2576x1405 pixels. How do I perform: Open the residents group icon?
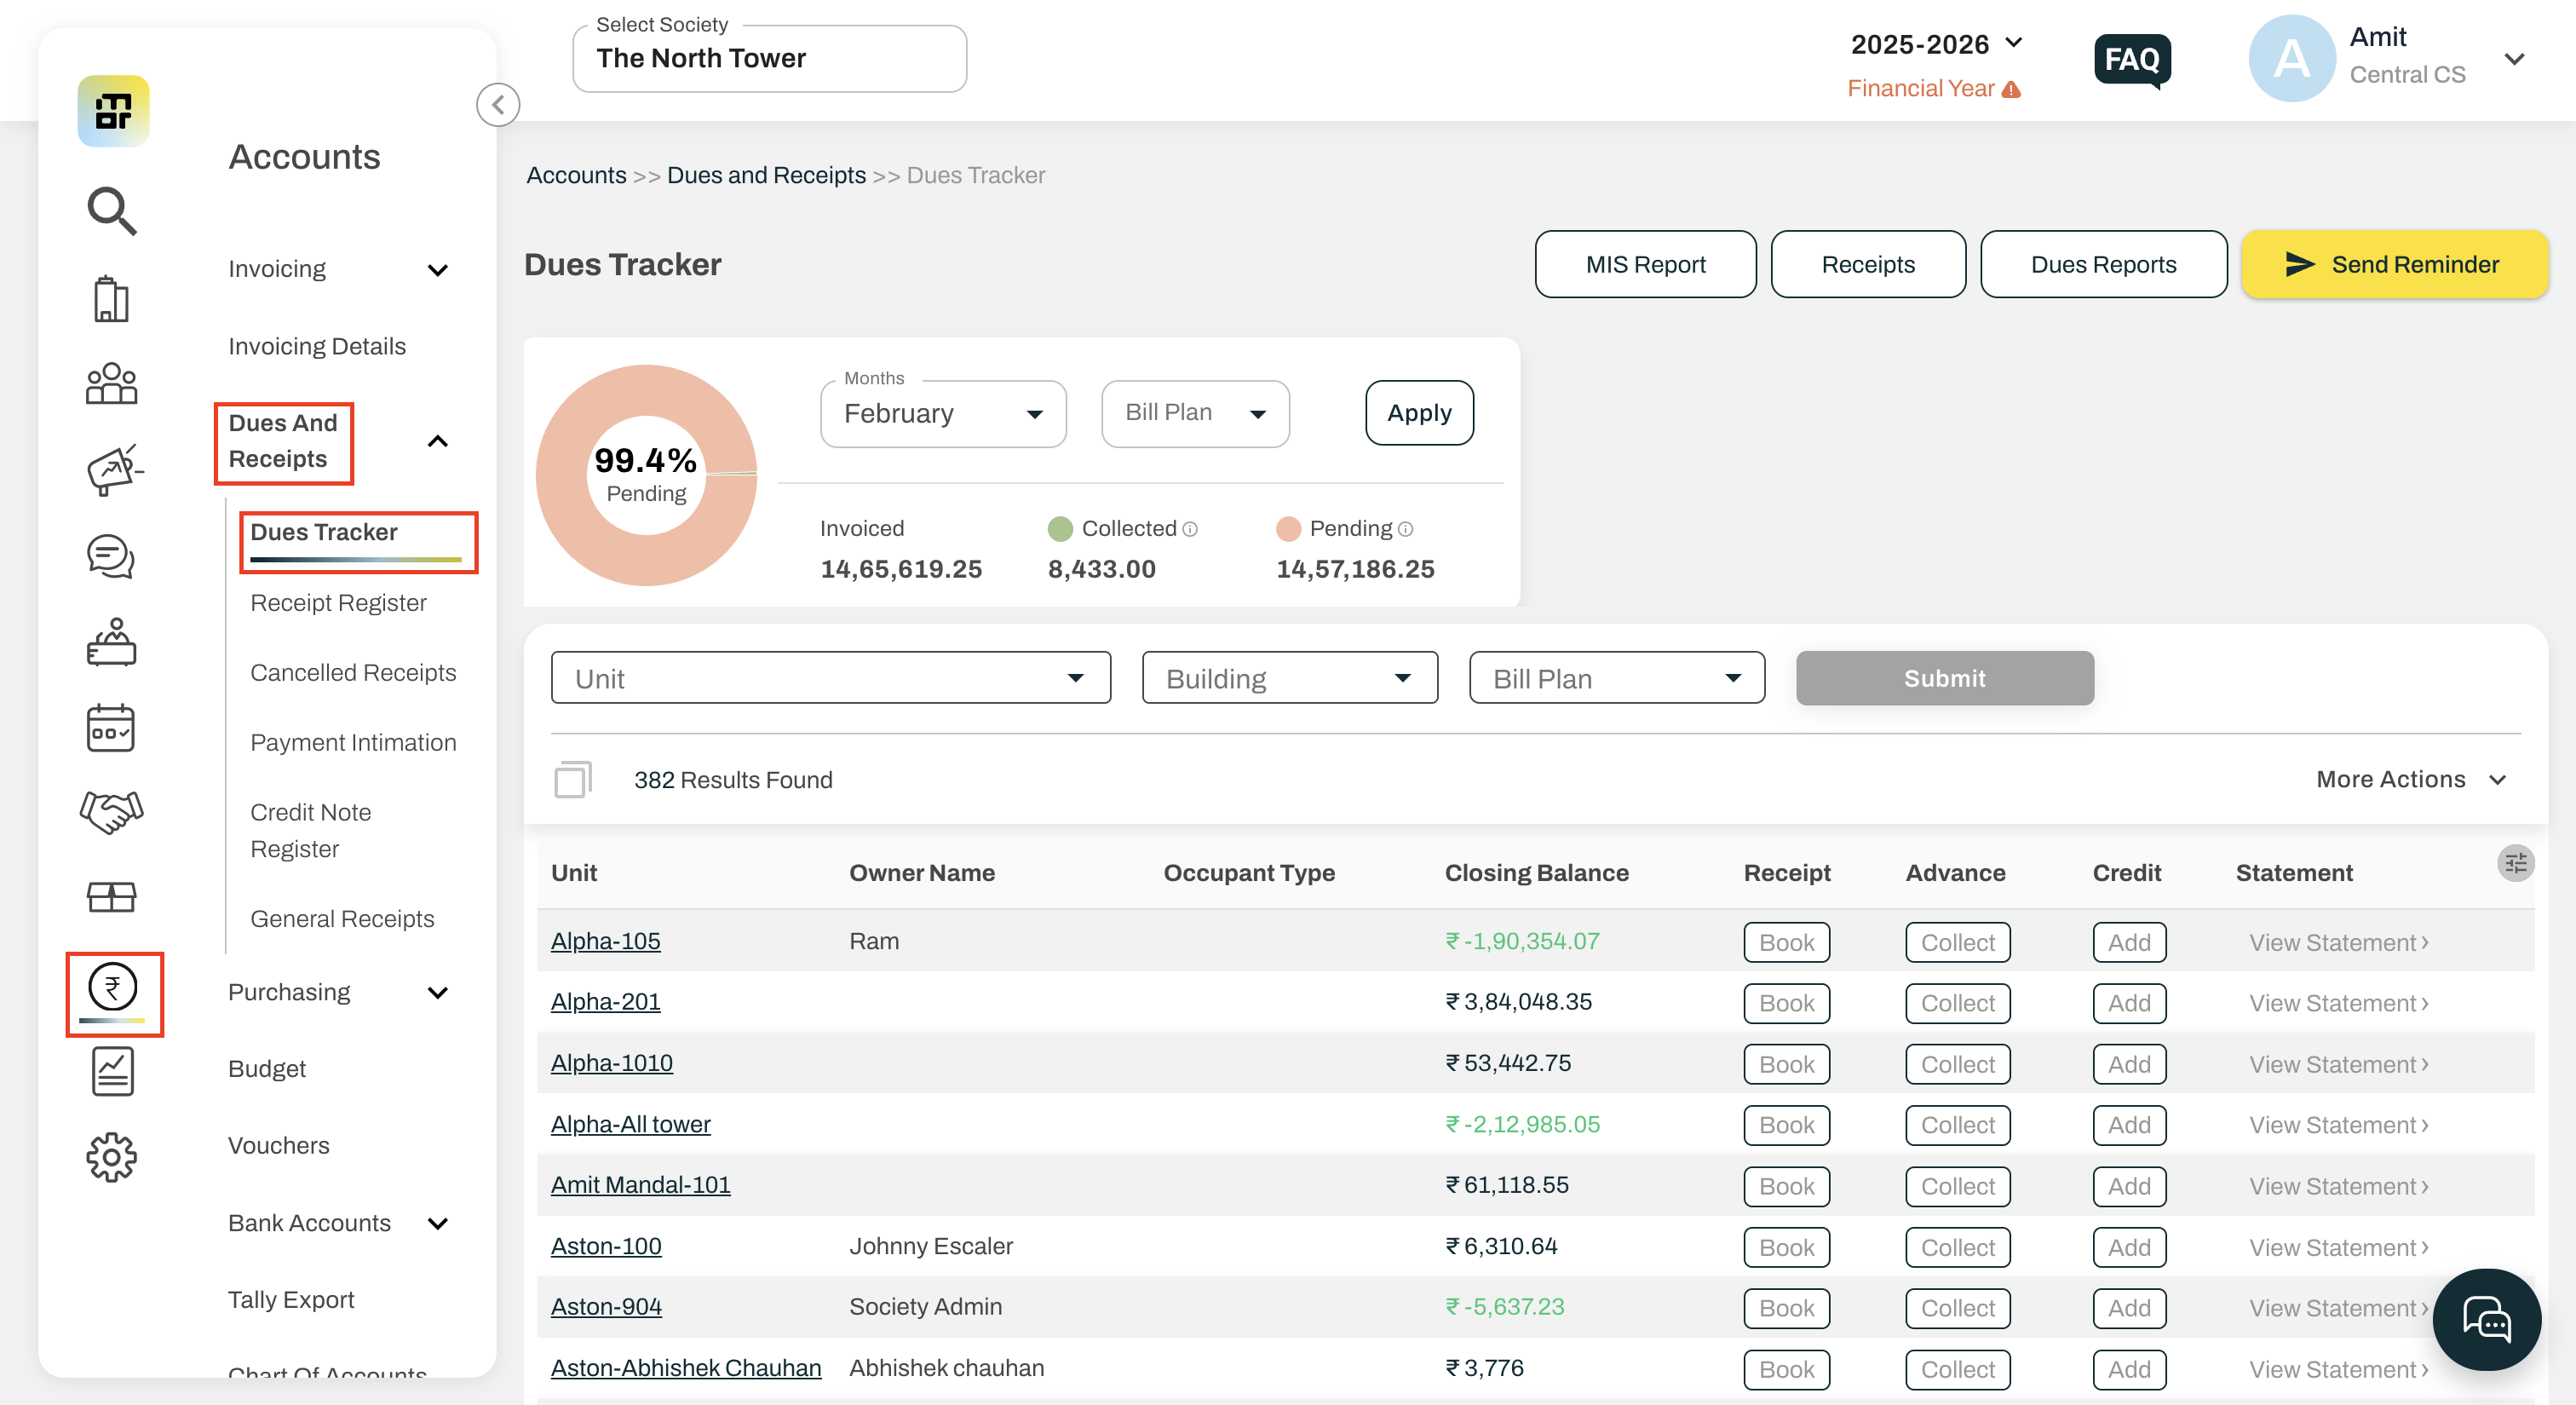click(x=111, y=384)
